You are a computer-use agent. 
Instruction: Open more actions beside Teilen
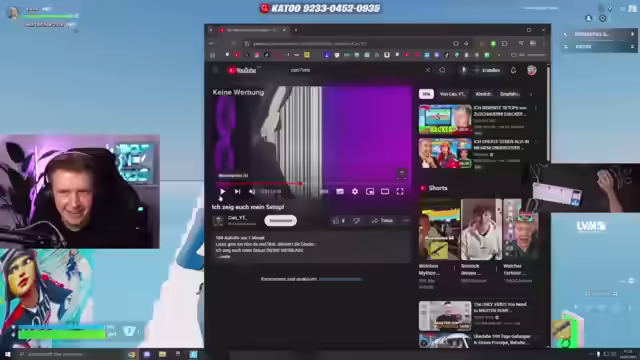point(405,221)
